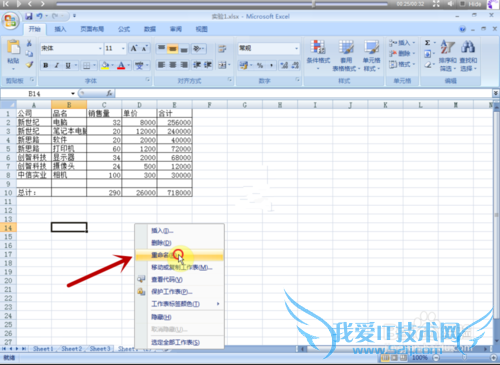
Task: Expand the font size 11 dropdown
Action: click(123, 49)
